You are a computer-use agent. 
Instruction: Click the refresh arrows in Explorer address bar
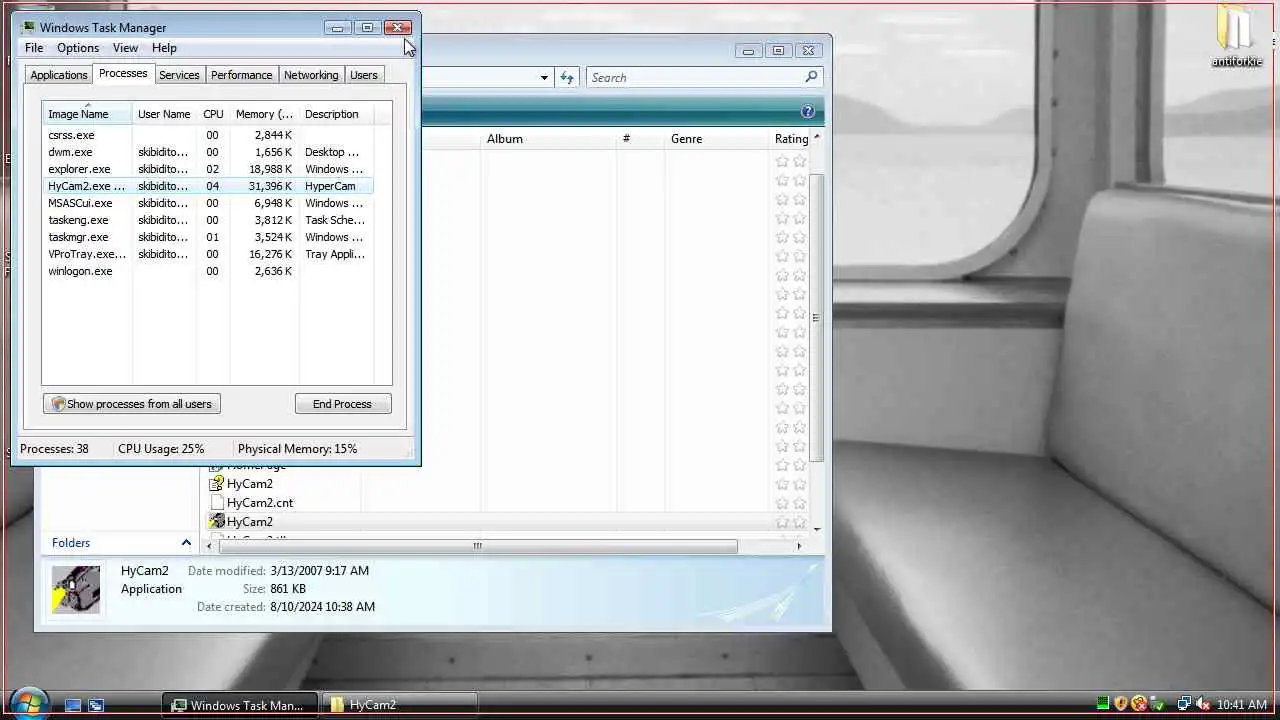coord(567,77)
